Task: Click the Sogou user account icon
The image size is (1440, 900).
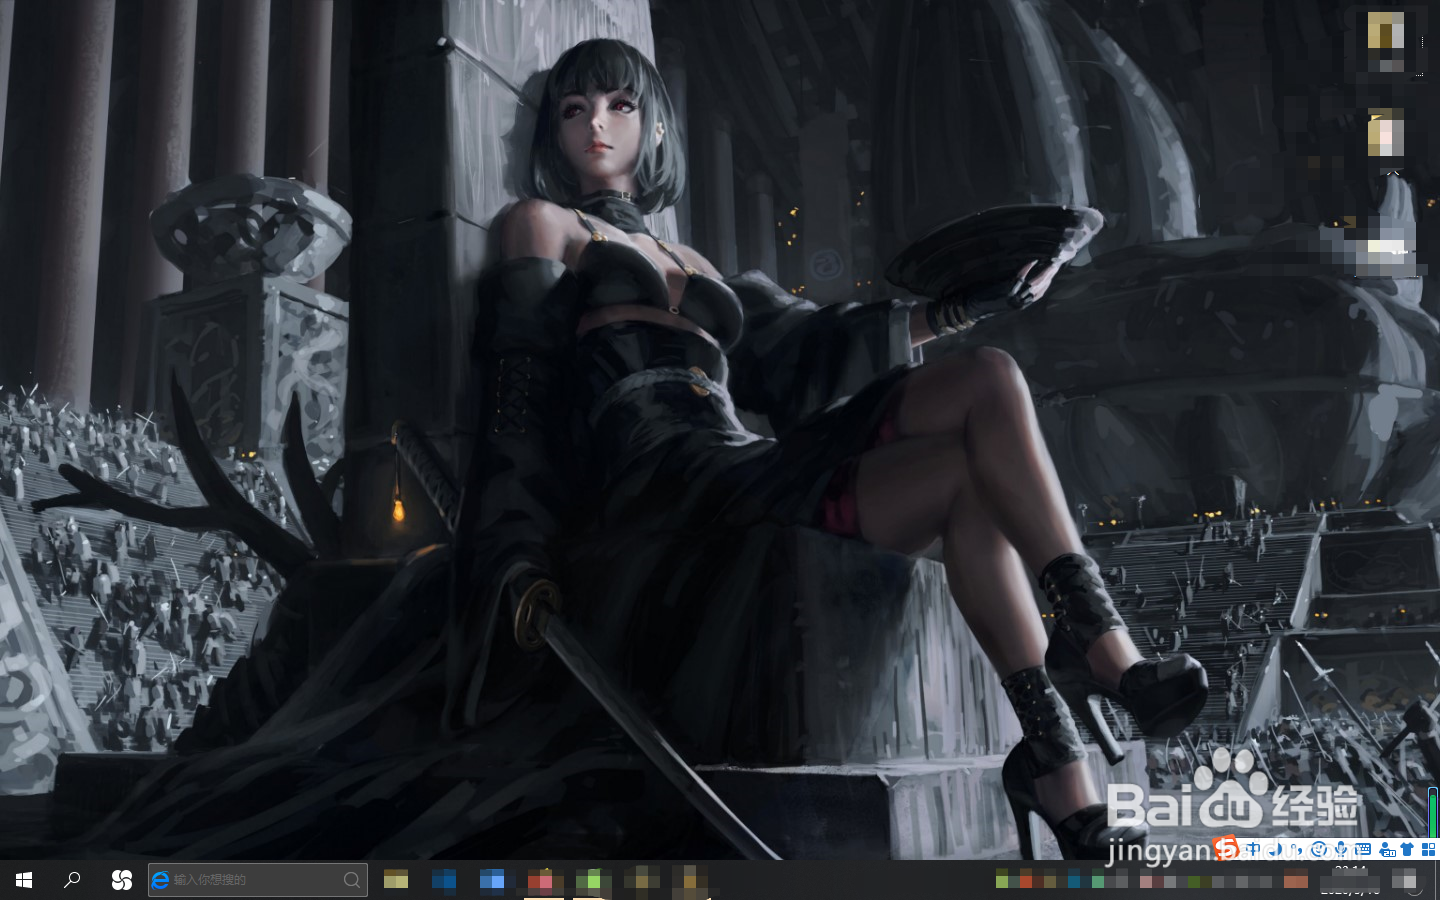Action: click(1387, 849)
